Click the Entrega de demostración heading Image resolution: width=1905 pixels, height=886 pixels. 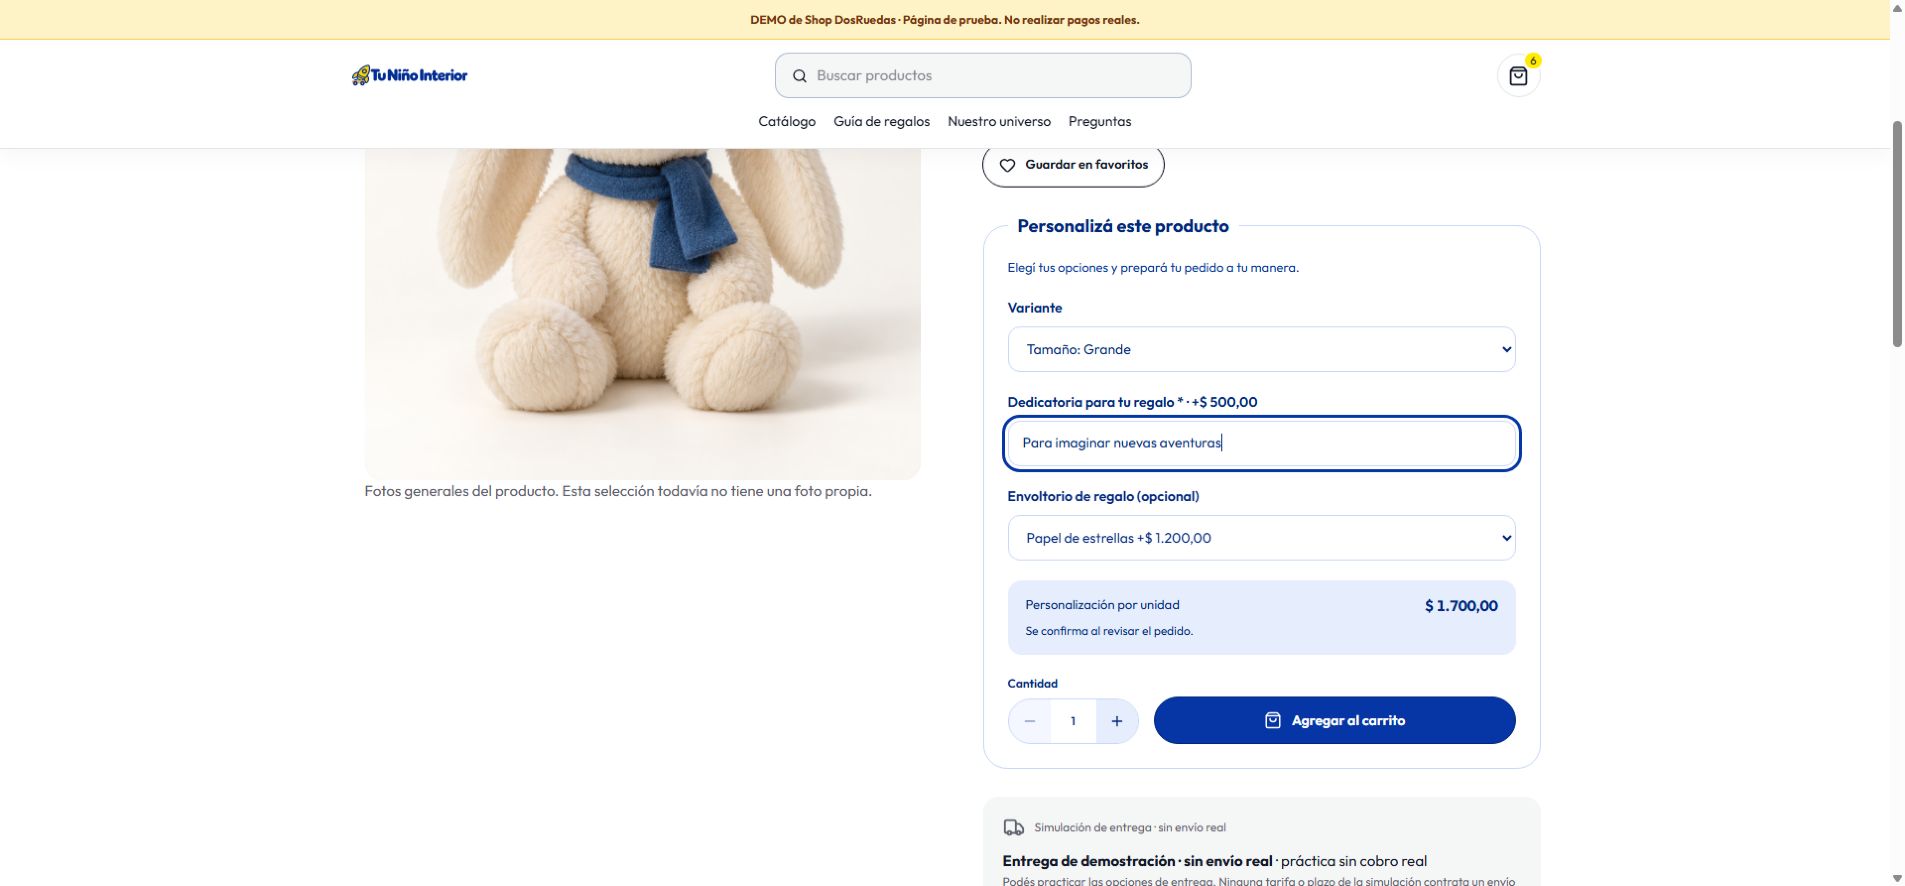point(1138,861)
